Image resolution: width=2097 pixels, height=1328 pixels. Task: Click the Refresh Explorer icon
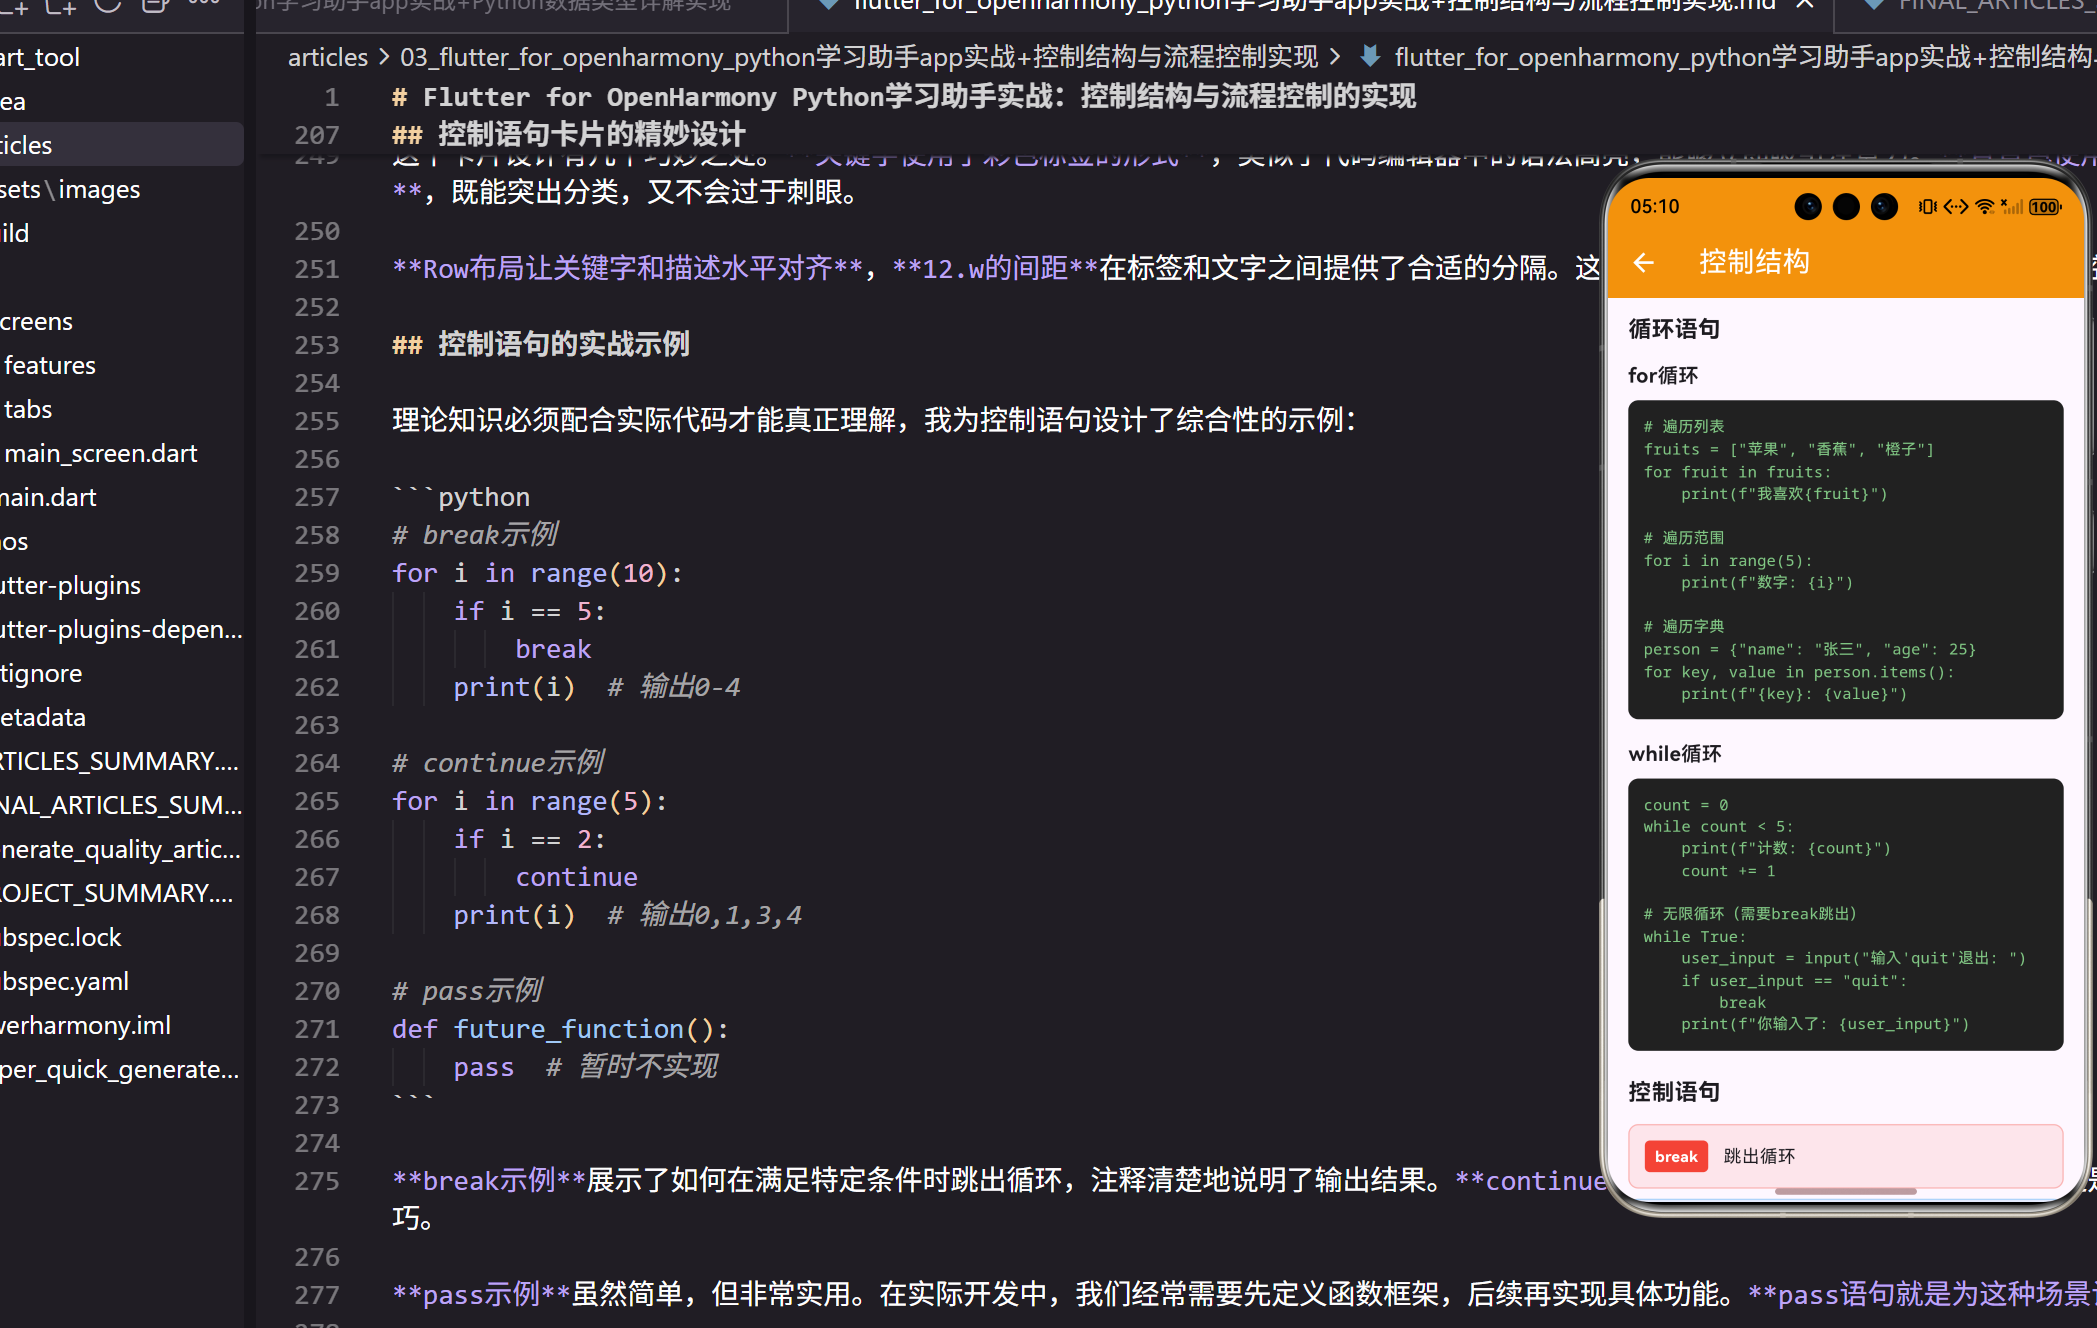pos(107,6)
